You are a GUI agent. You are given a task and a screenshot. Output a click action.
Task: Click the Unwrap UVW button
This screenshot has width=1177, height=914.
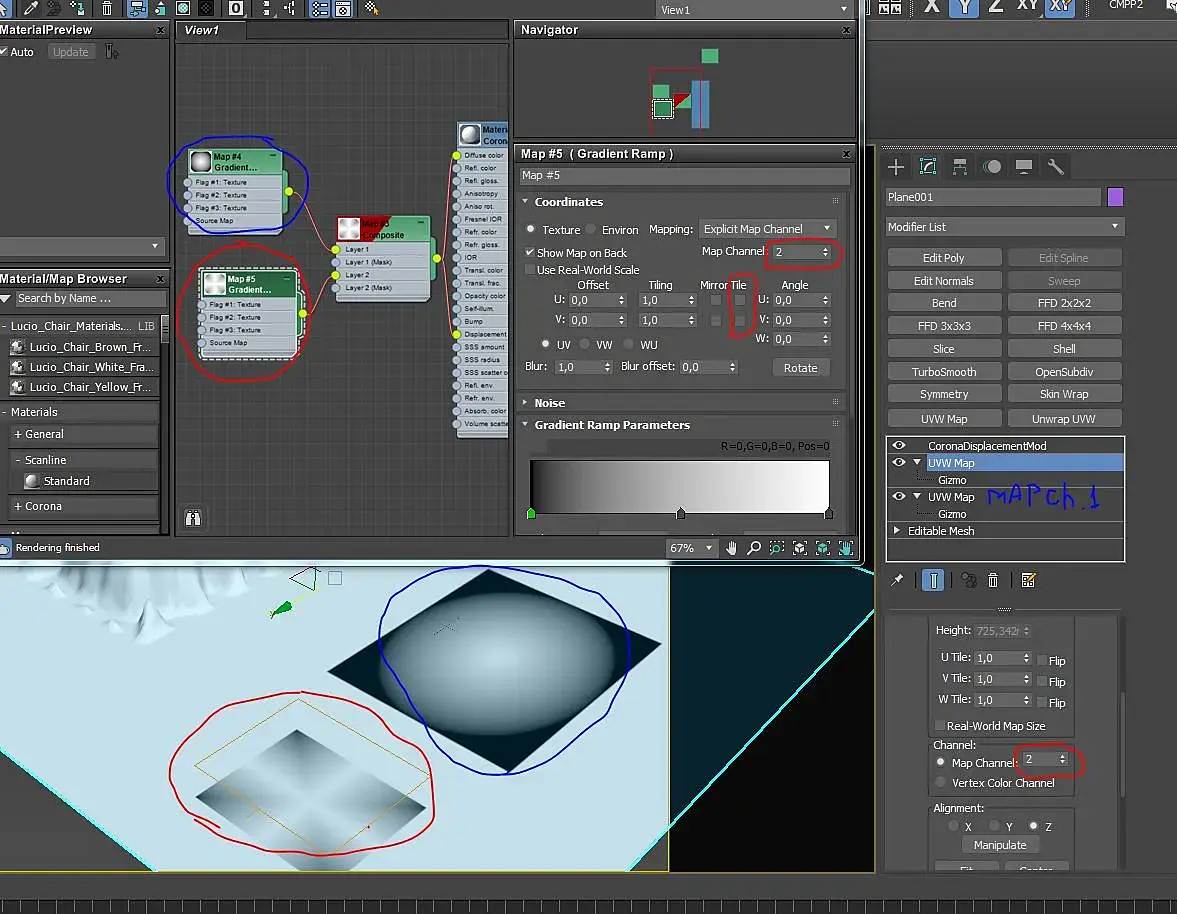click(1064, 419)
